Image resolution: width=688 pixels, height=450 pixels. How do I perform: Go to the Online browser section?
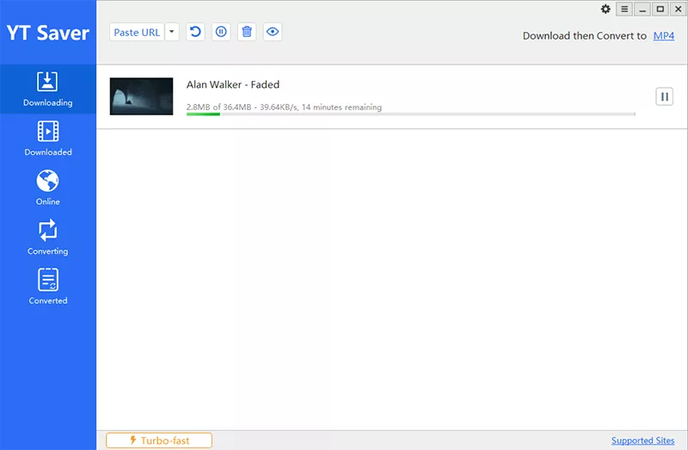[x=48, y=188]
